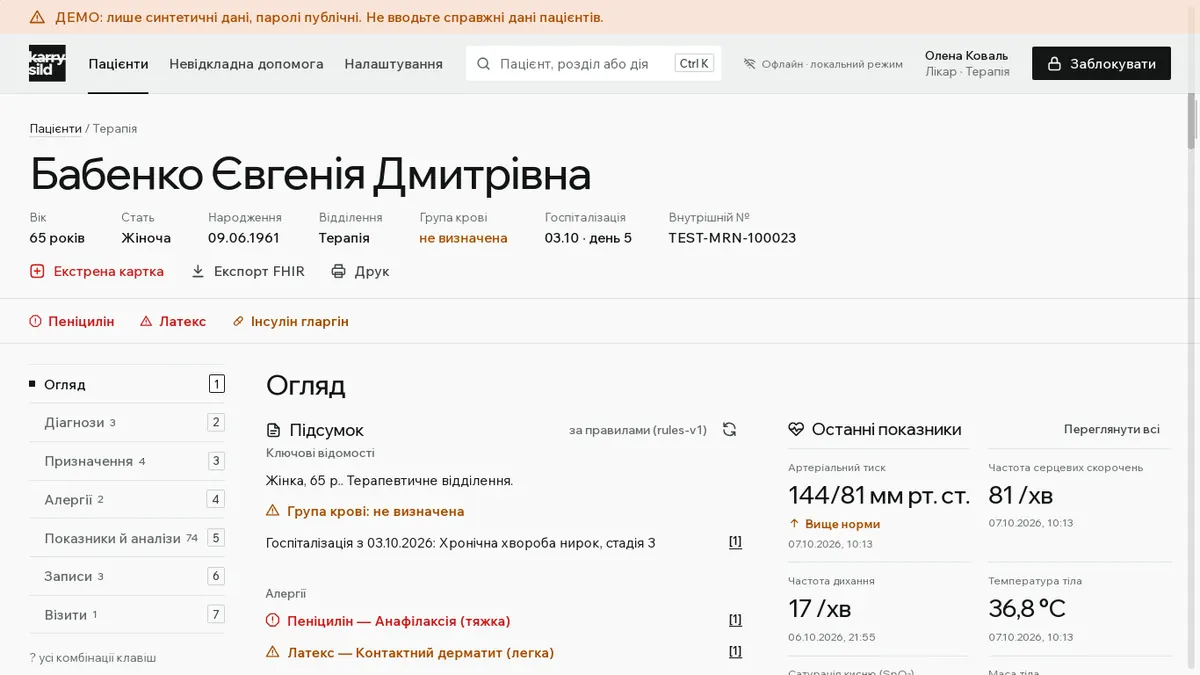
Task: Click the warning icon next to Латекс — Контактний дерматит
Action: click(273, 652)
